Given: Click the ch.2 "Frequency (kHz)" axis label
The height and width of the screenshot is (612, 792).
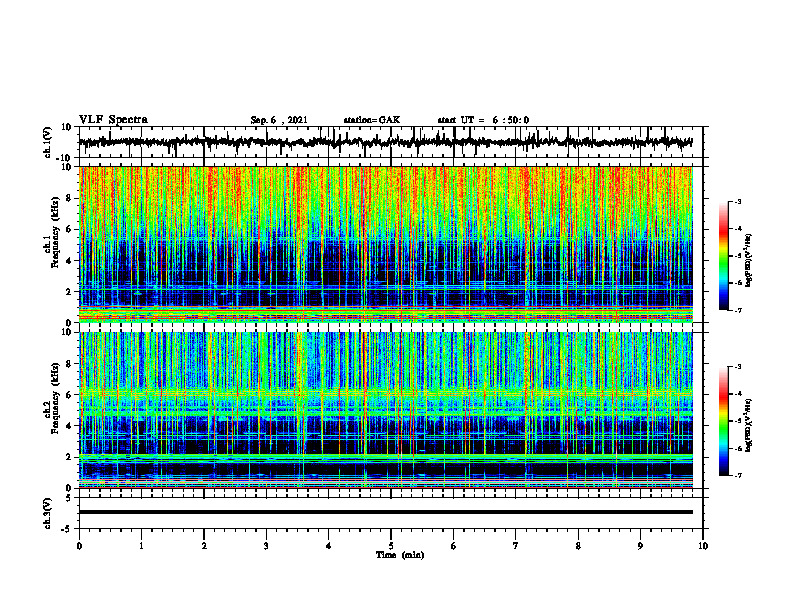Looking at the screenshot, I should pos(55,398).
